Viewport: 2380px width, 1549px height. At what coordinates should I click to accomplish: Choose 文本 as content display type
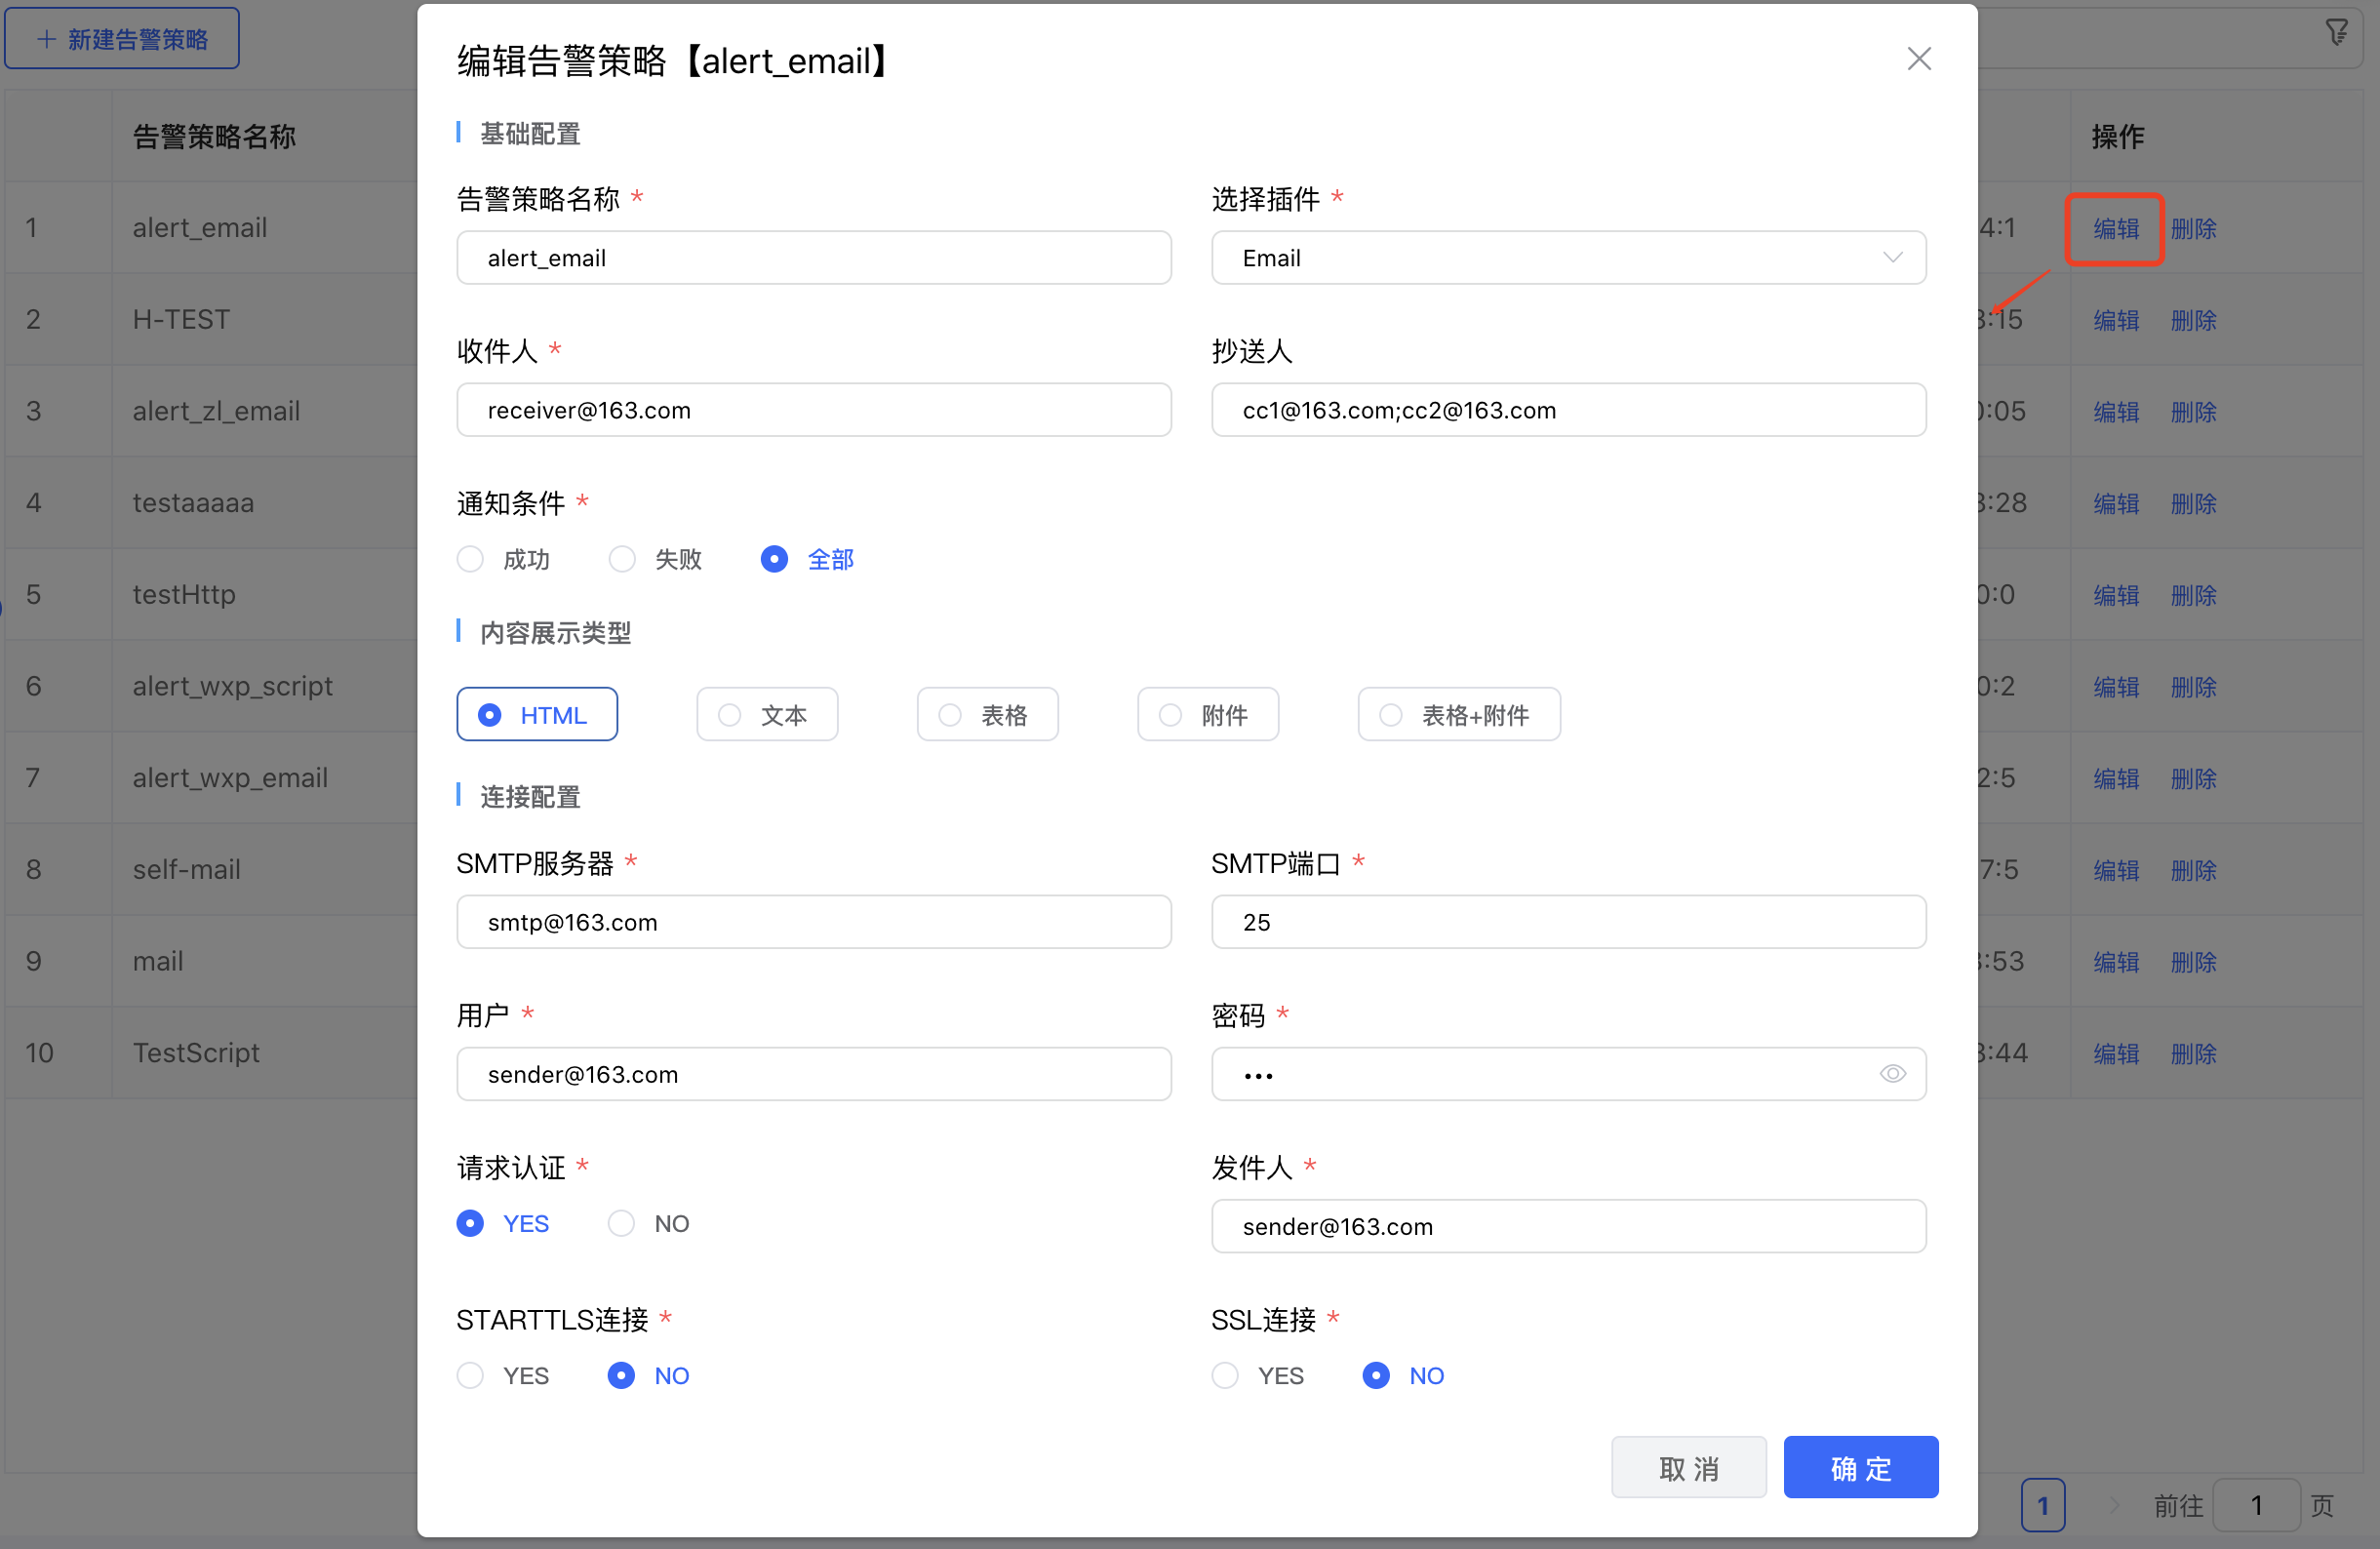click(766, 715)
